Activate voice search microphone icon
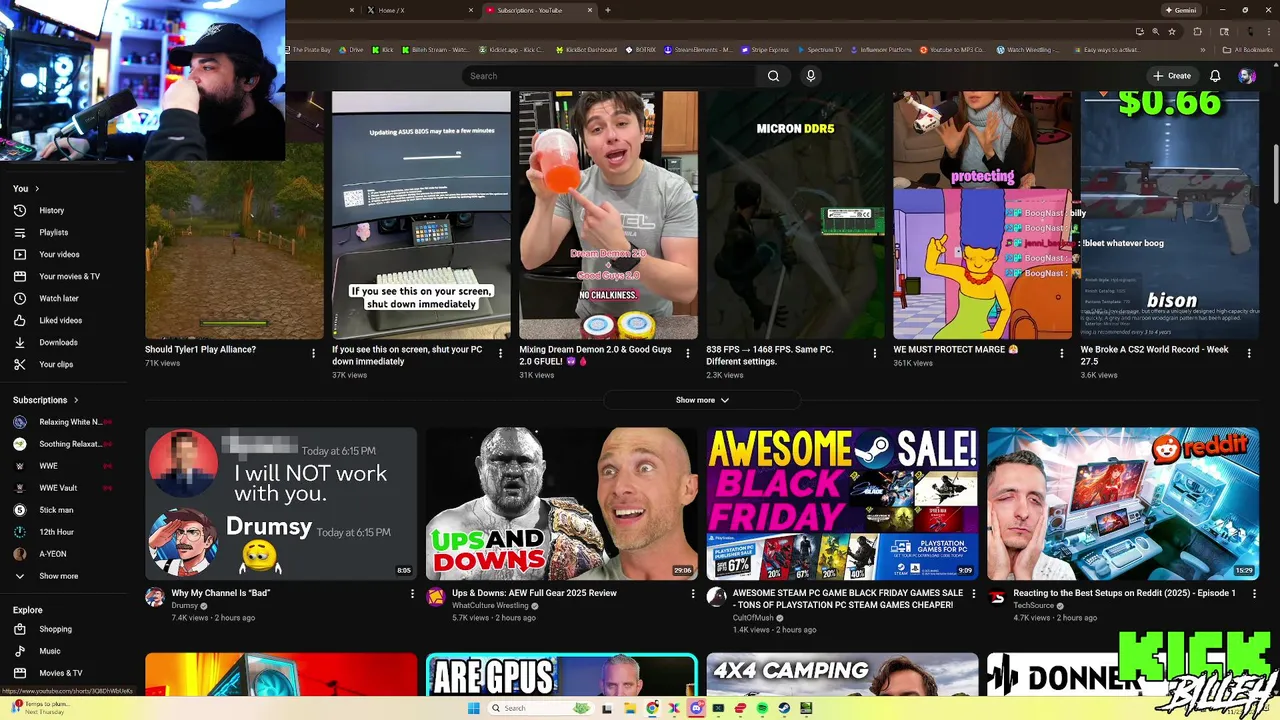The image size is (1280, 720). [811, 76]
